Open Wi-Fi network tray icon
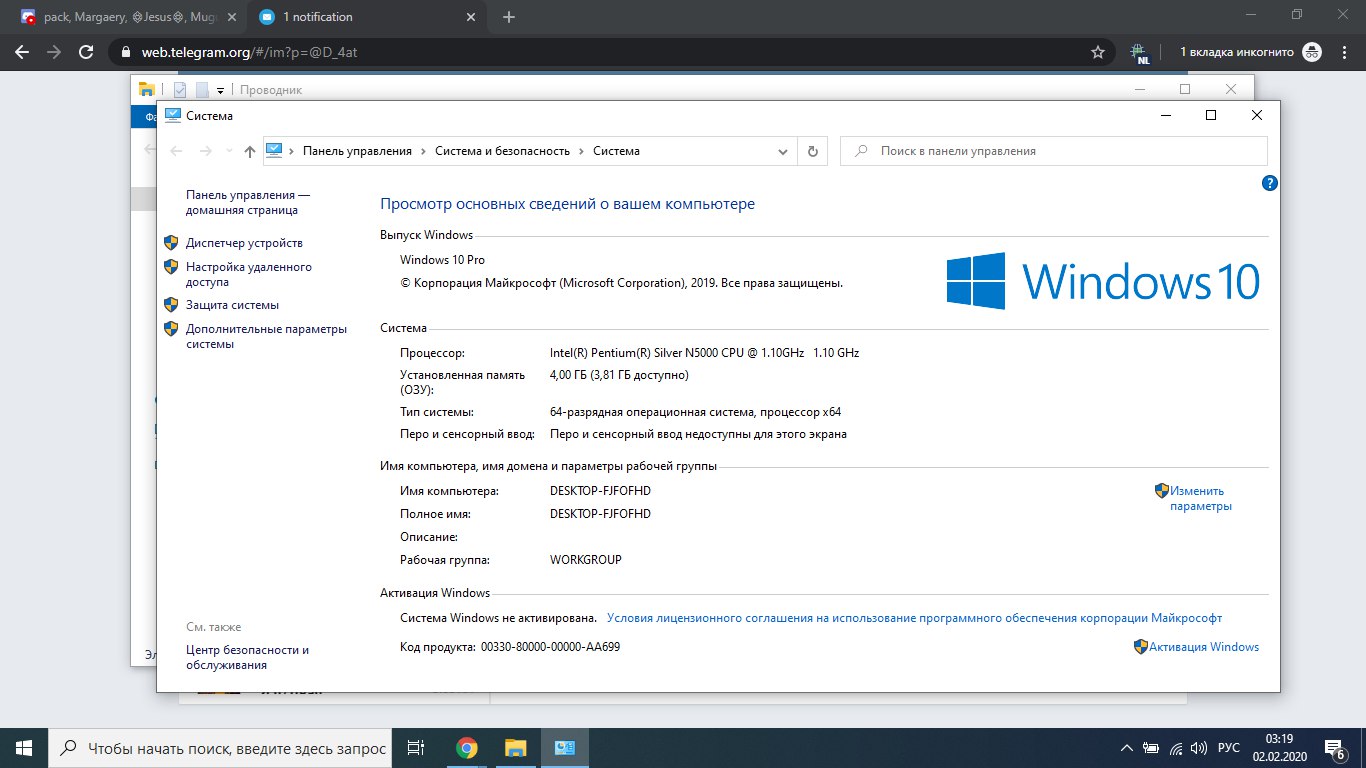Screen dimensions: 1366x768 (x=1176, y=748)
